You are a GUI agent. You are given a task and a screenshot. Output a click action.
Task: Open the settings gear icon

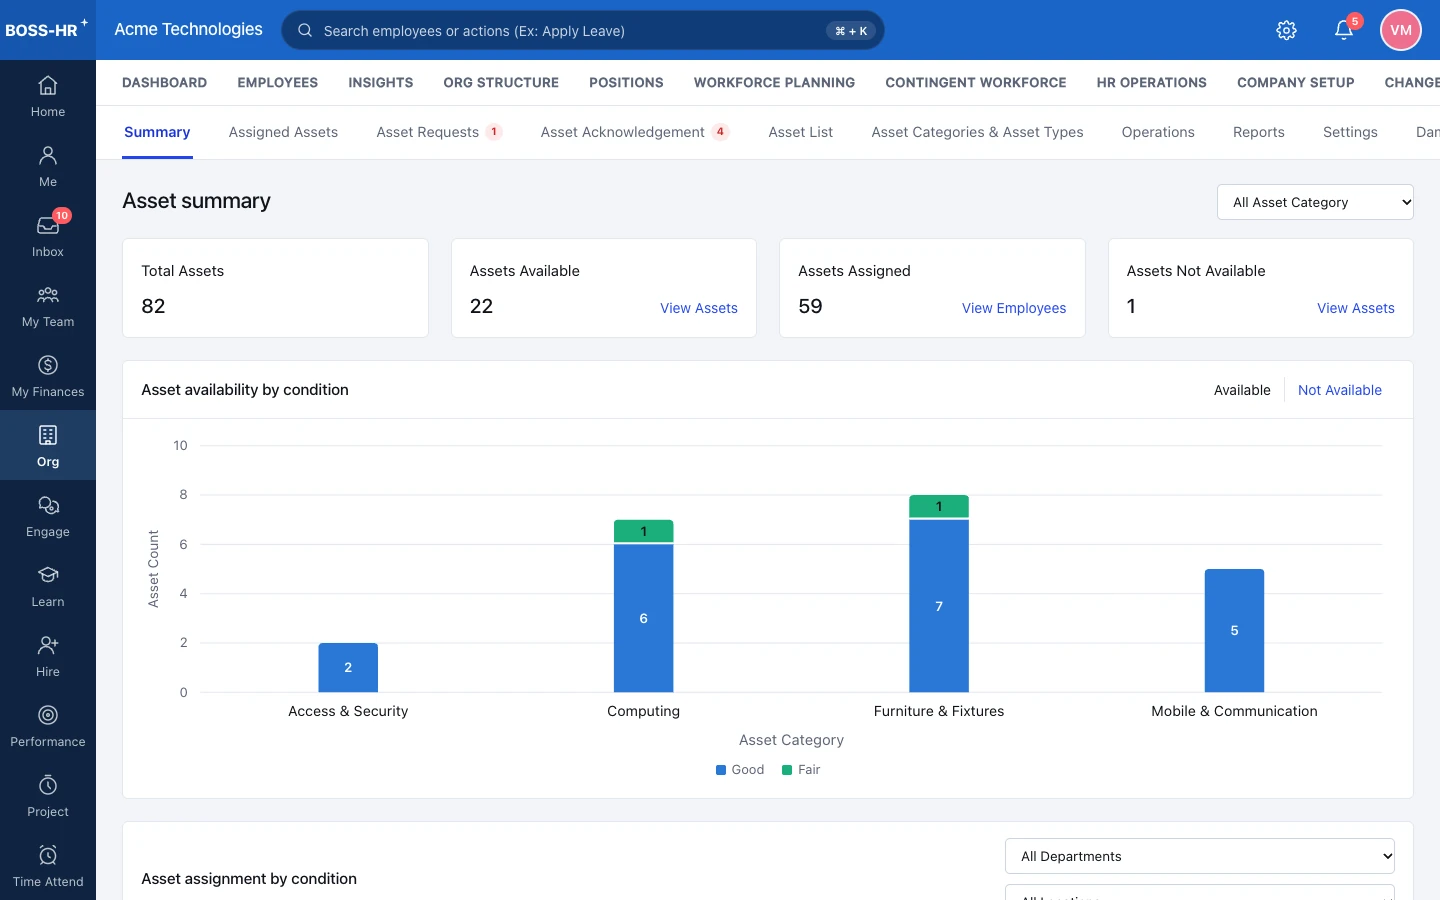click(x=1287, y=30)
